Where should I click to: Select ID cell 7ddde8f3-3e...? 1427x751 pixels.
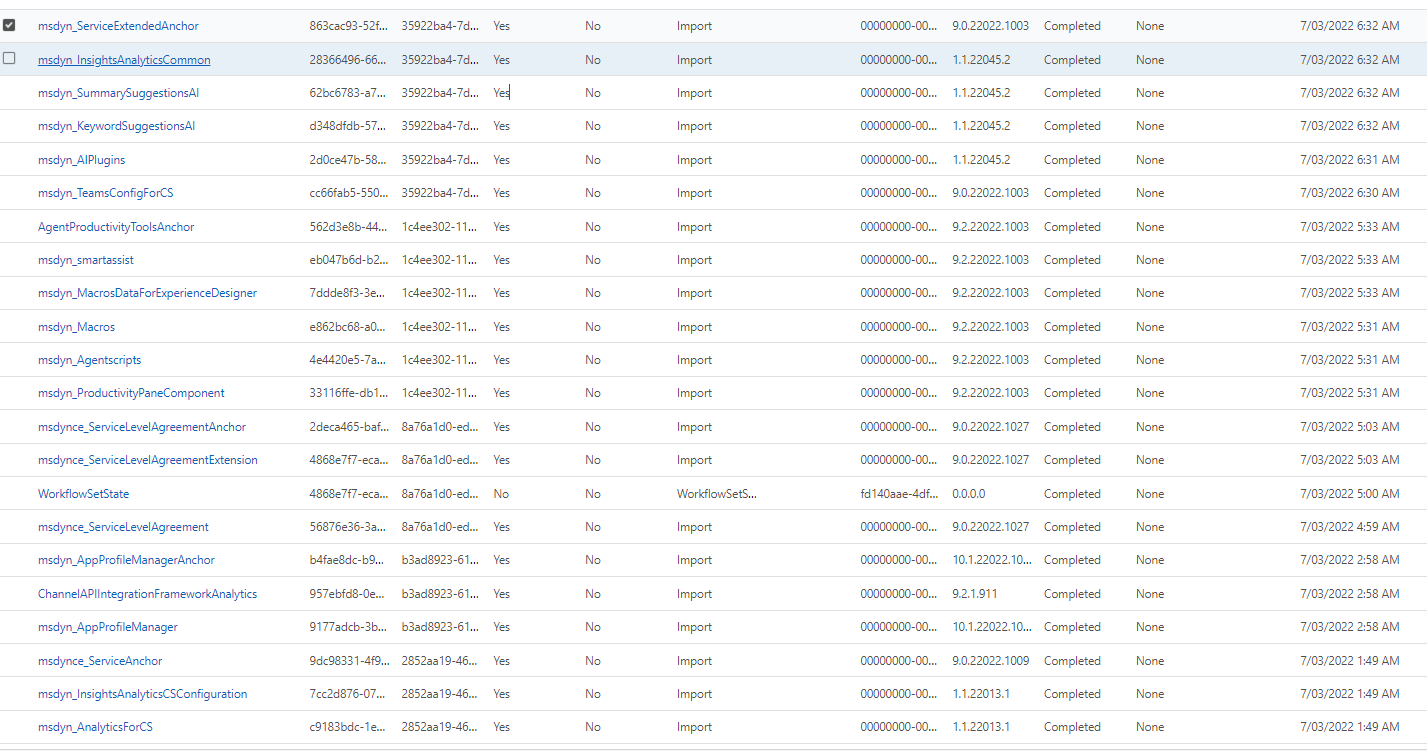click(x=348, y=293)
